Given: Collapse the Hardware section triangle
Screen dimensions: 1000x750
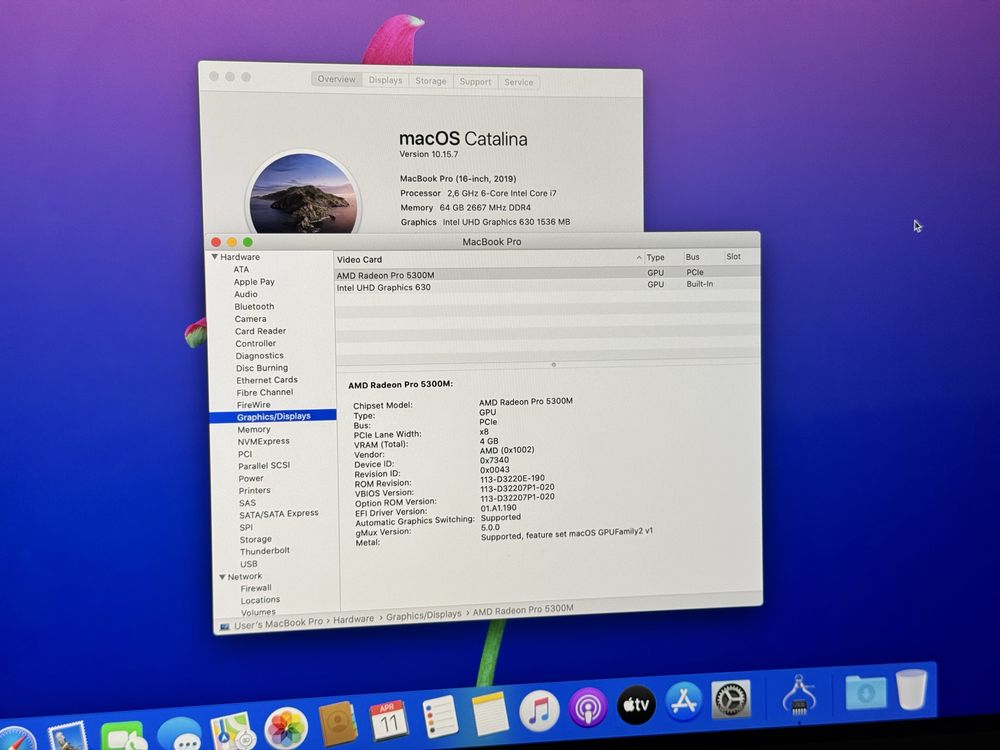Looking at the screenshot, I should click(x=215, y=256).
